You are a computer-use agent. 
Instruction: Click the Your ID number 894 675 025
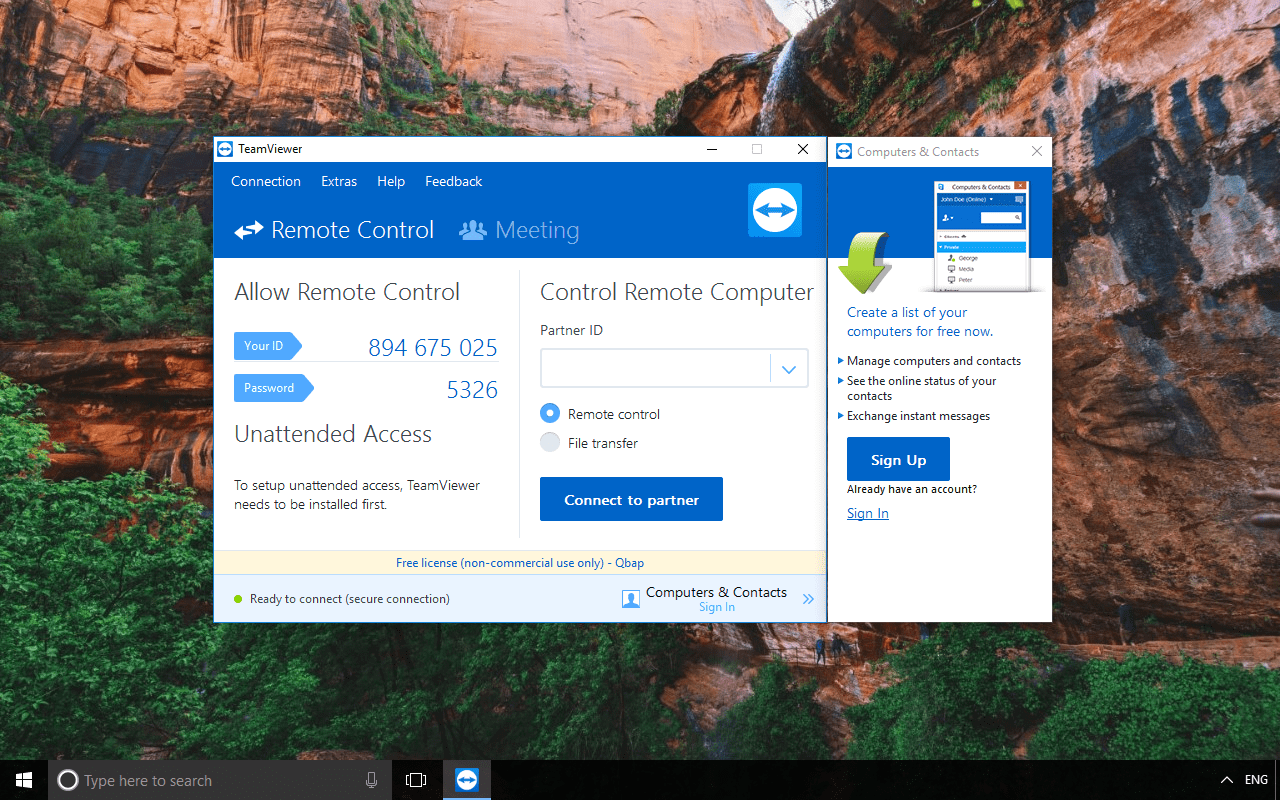tap(433, 348)
